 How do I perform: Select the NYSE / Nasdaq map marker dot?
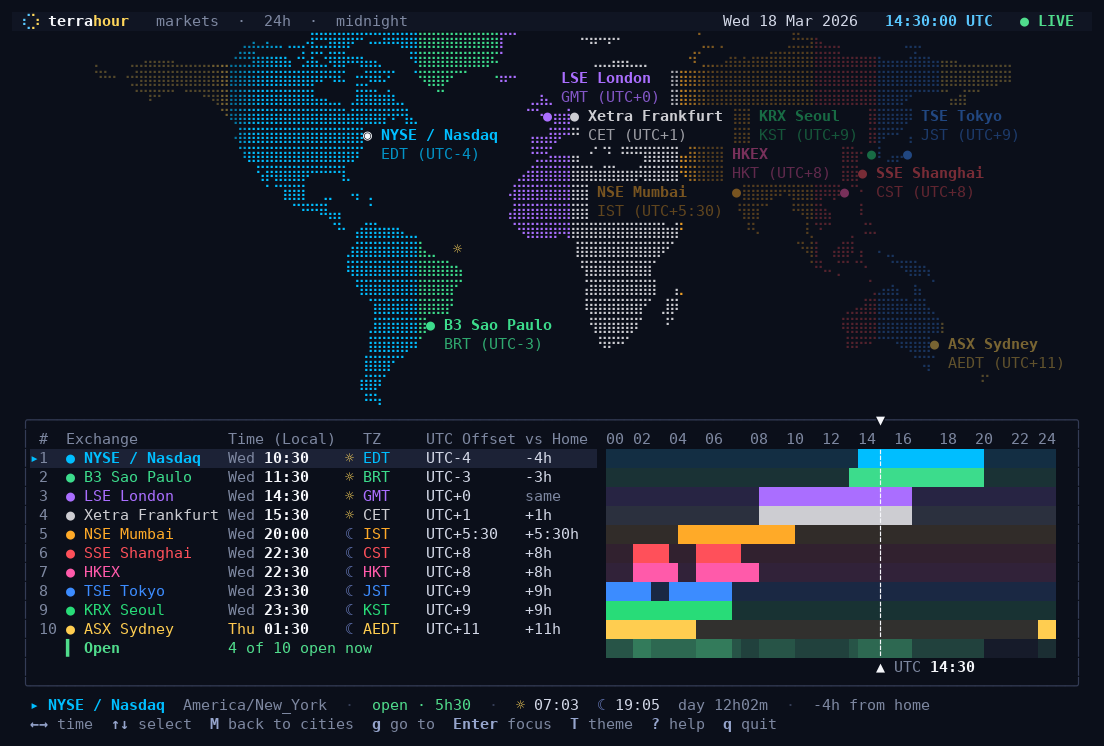(368, 136)
